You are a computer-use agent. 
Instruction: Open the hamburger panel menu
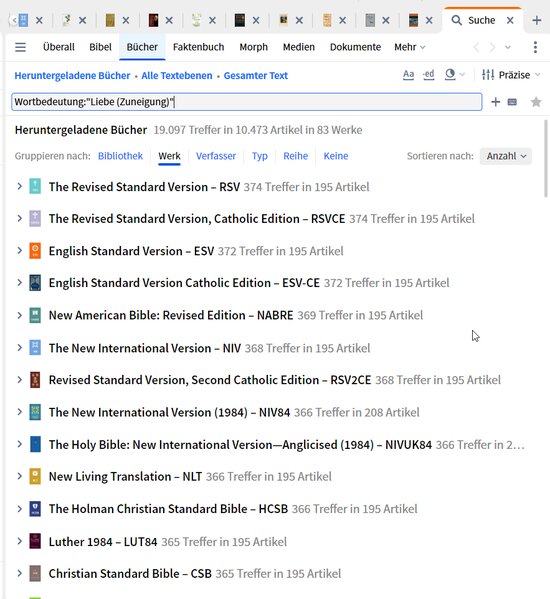tap(20, 47)
